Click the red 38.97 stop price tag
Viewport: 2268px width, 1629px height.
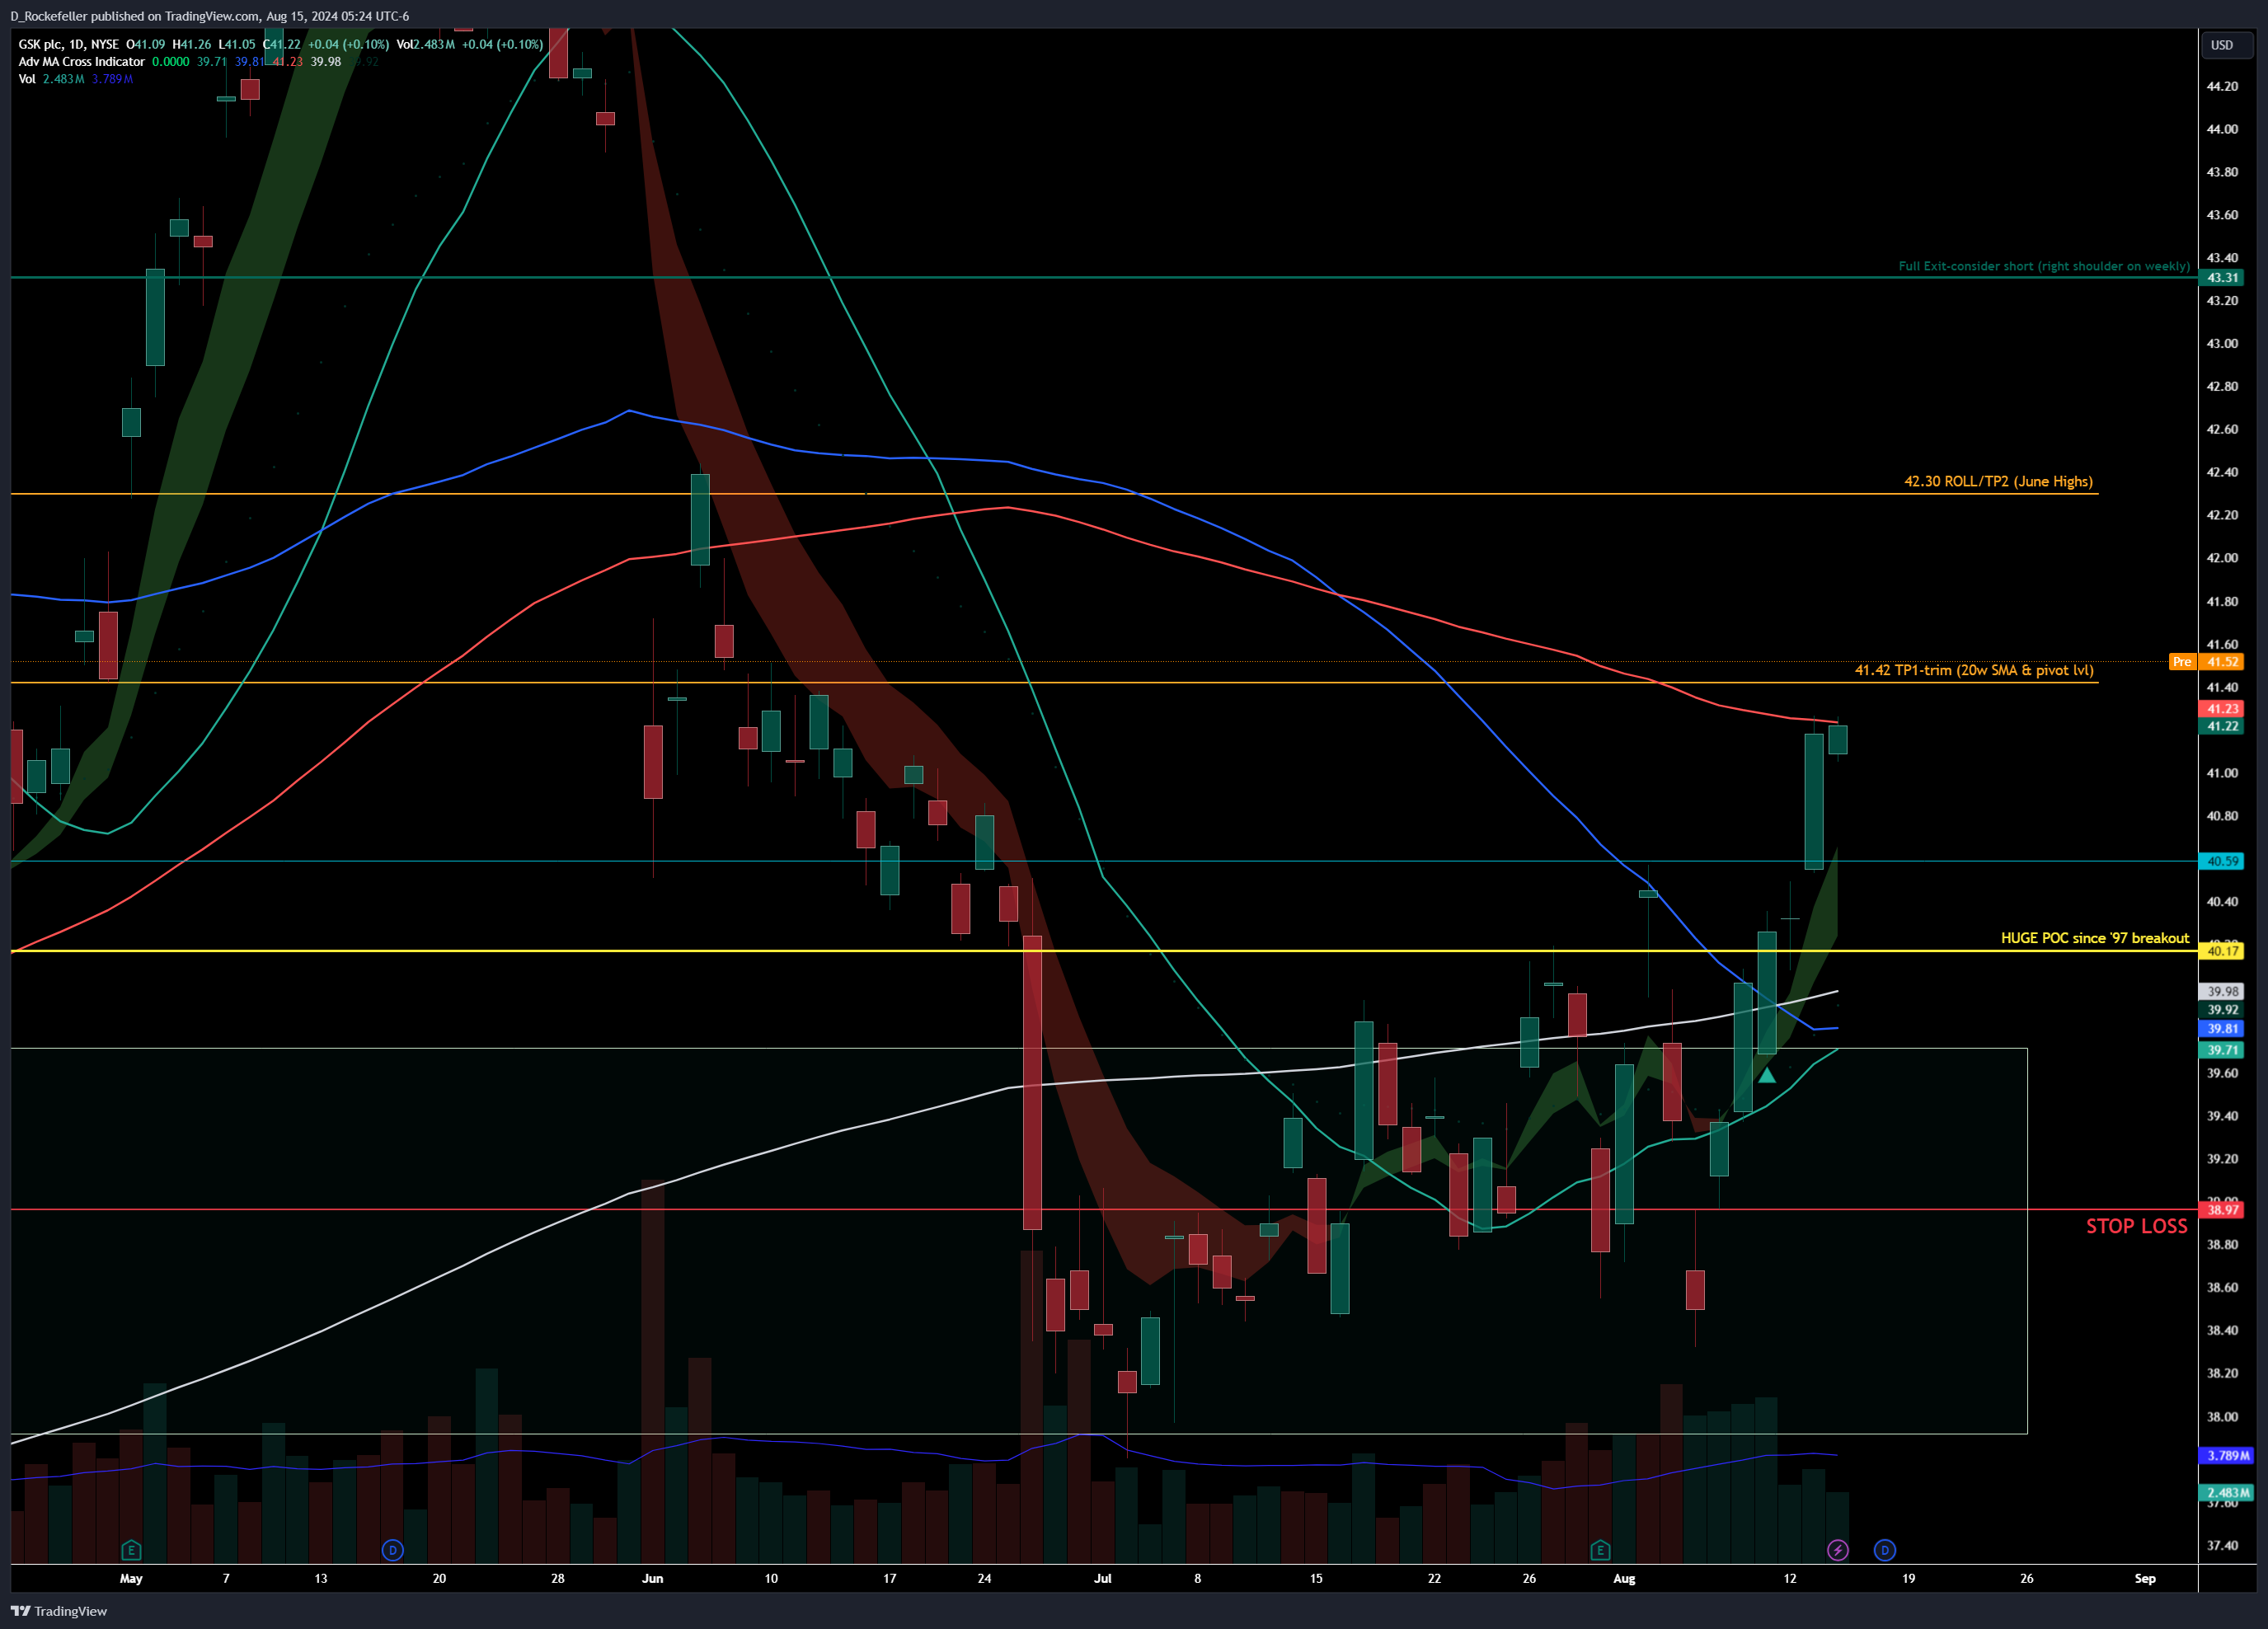pyautogui.click(x=2222, y=1210)
